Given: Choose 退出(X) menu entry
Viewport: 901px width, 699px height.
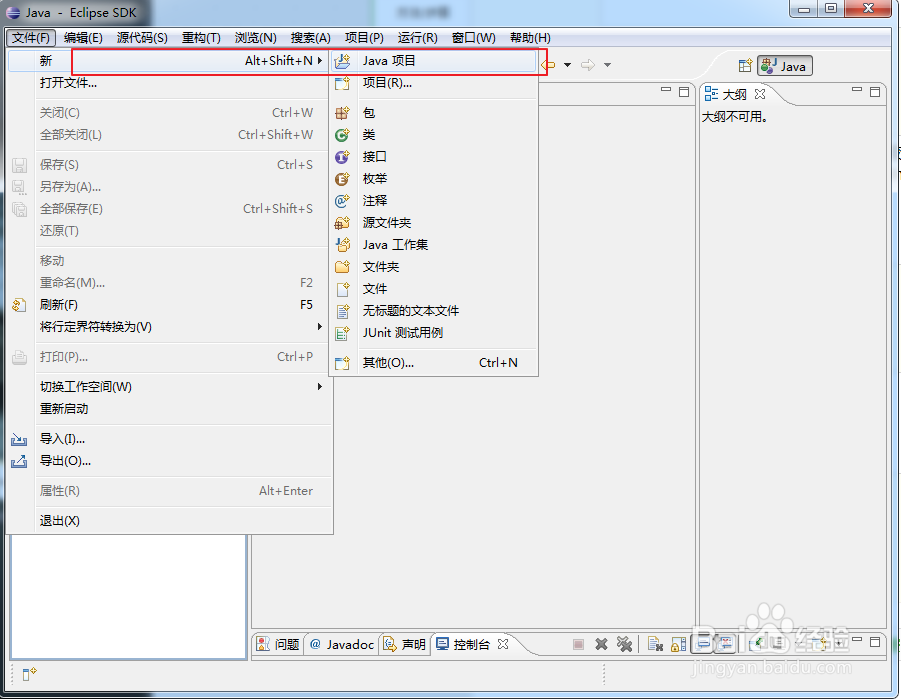Looking at the screenshot, I should point(170,521).
